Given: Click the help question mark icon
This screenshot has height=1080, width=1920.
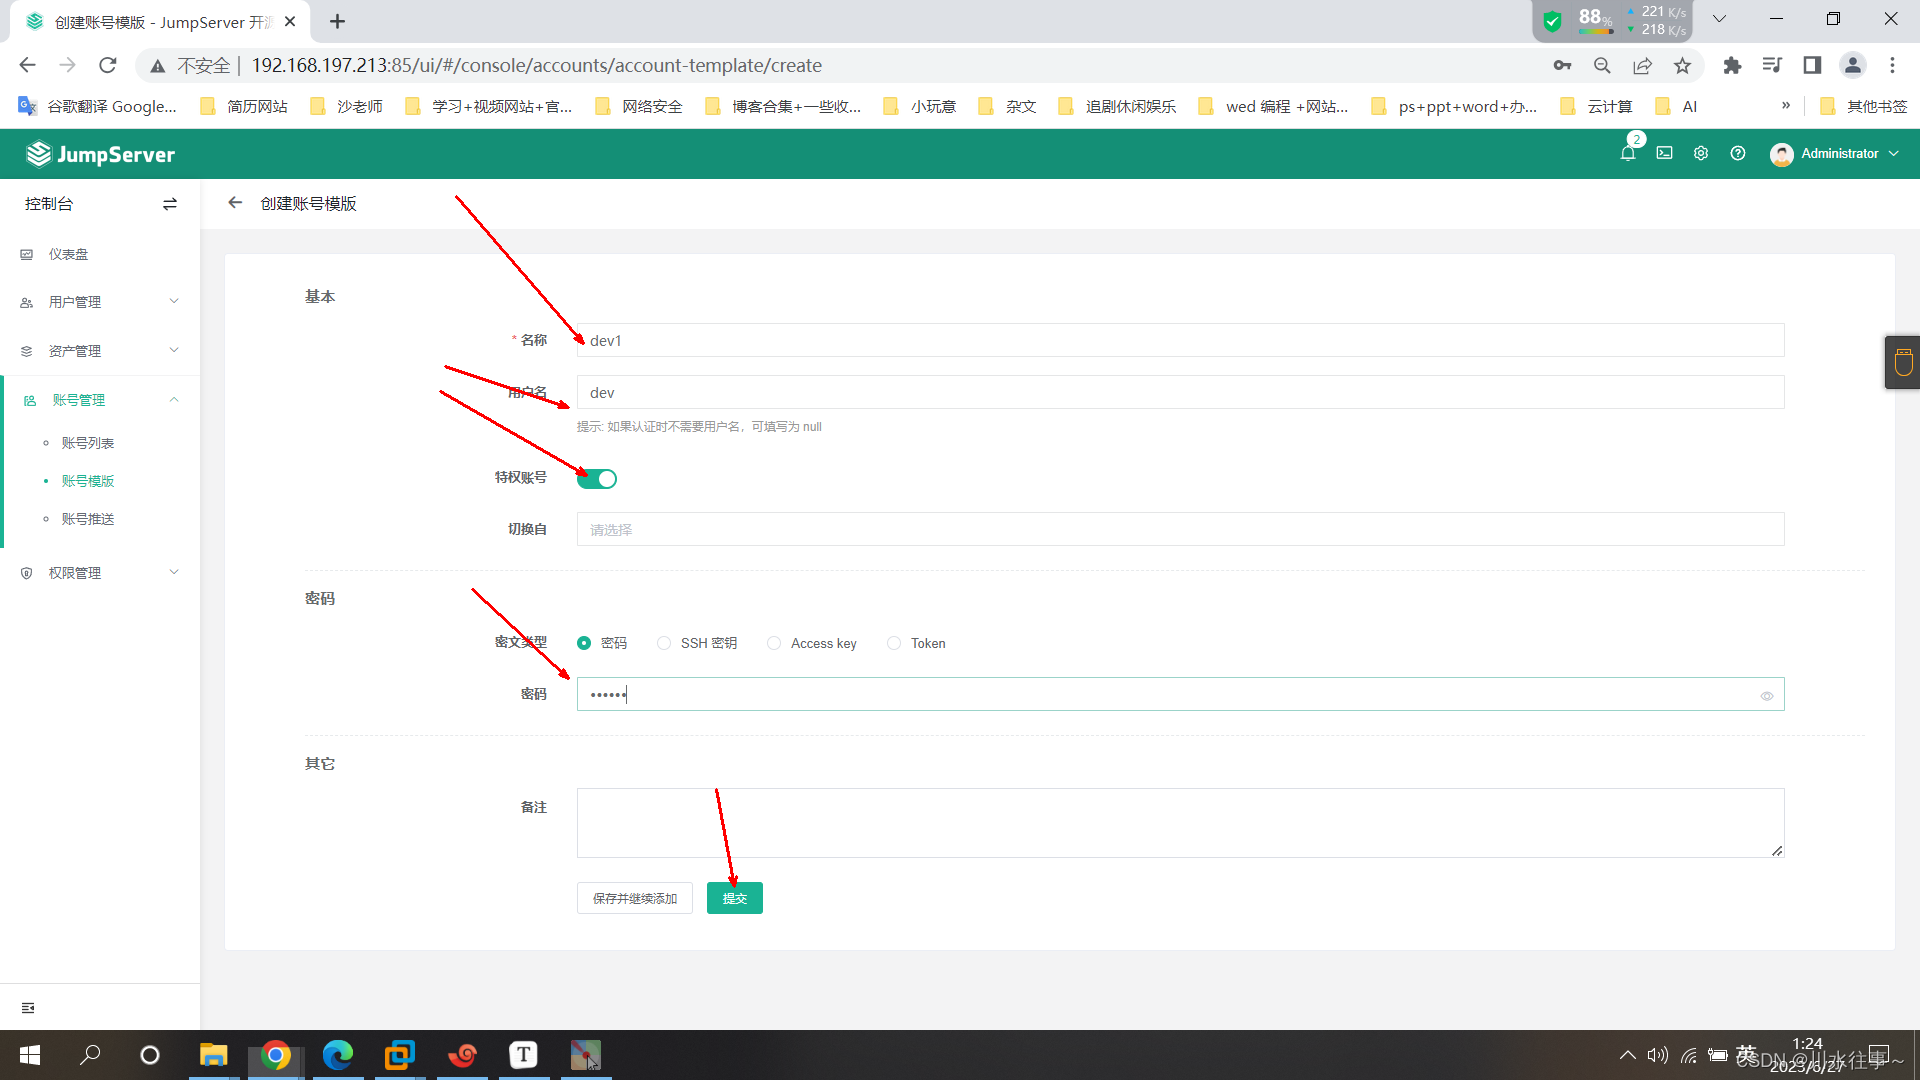Looking at the screenshot, I should coord(1738,153).
